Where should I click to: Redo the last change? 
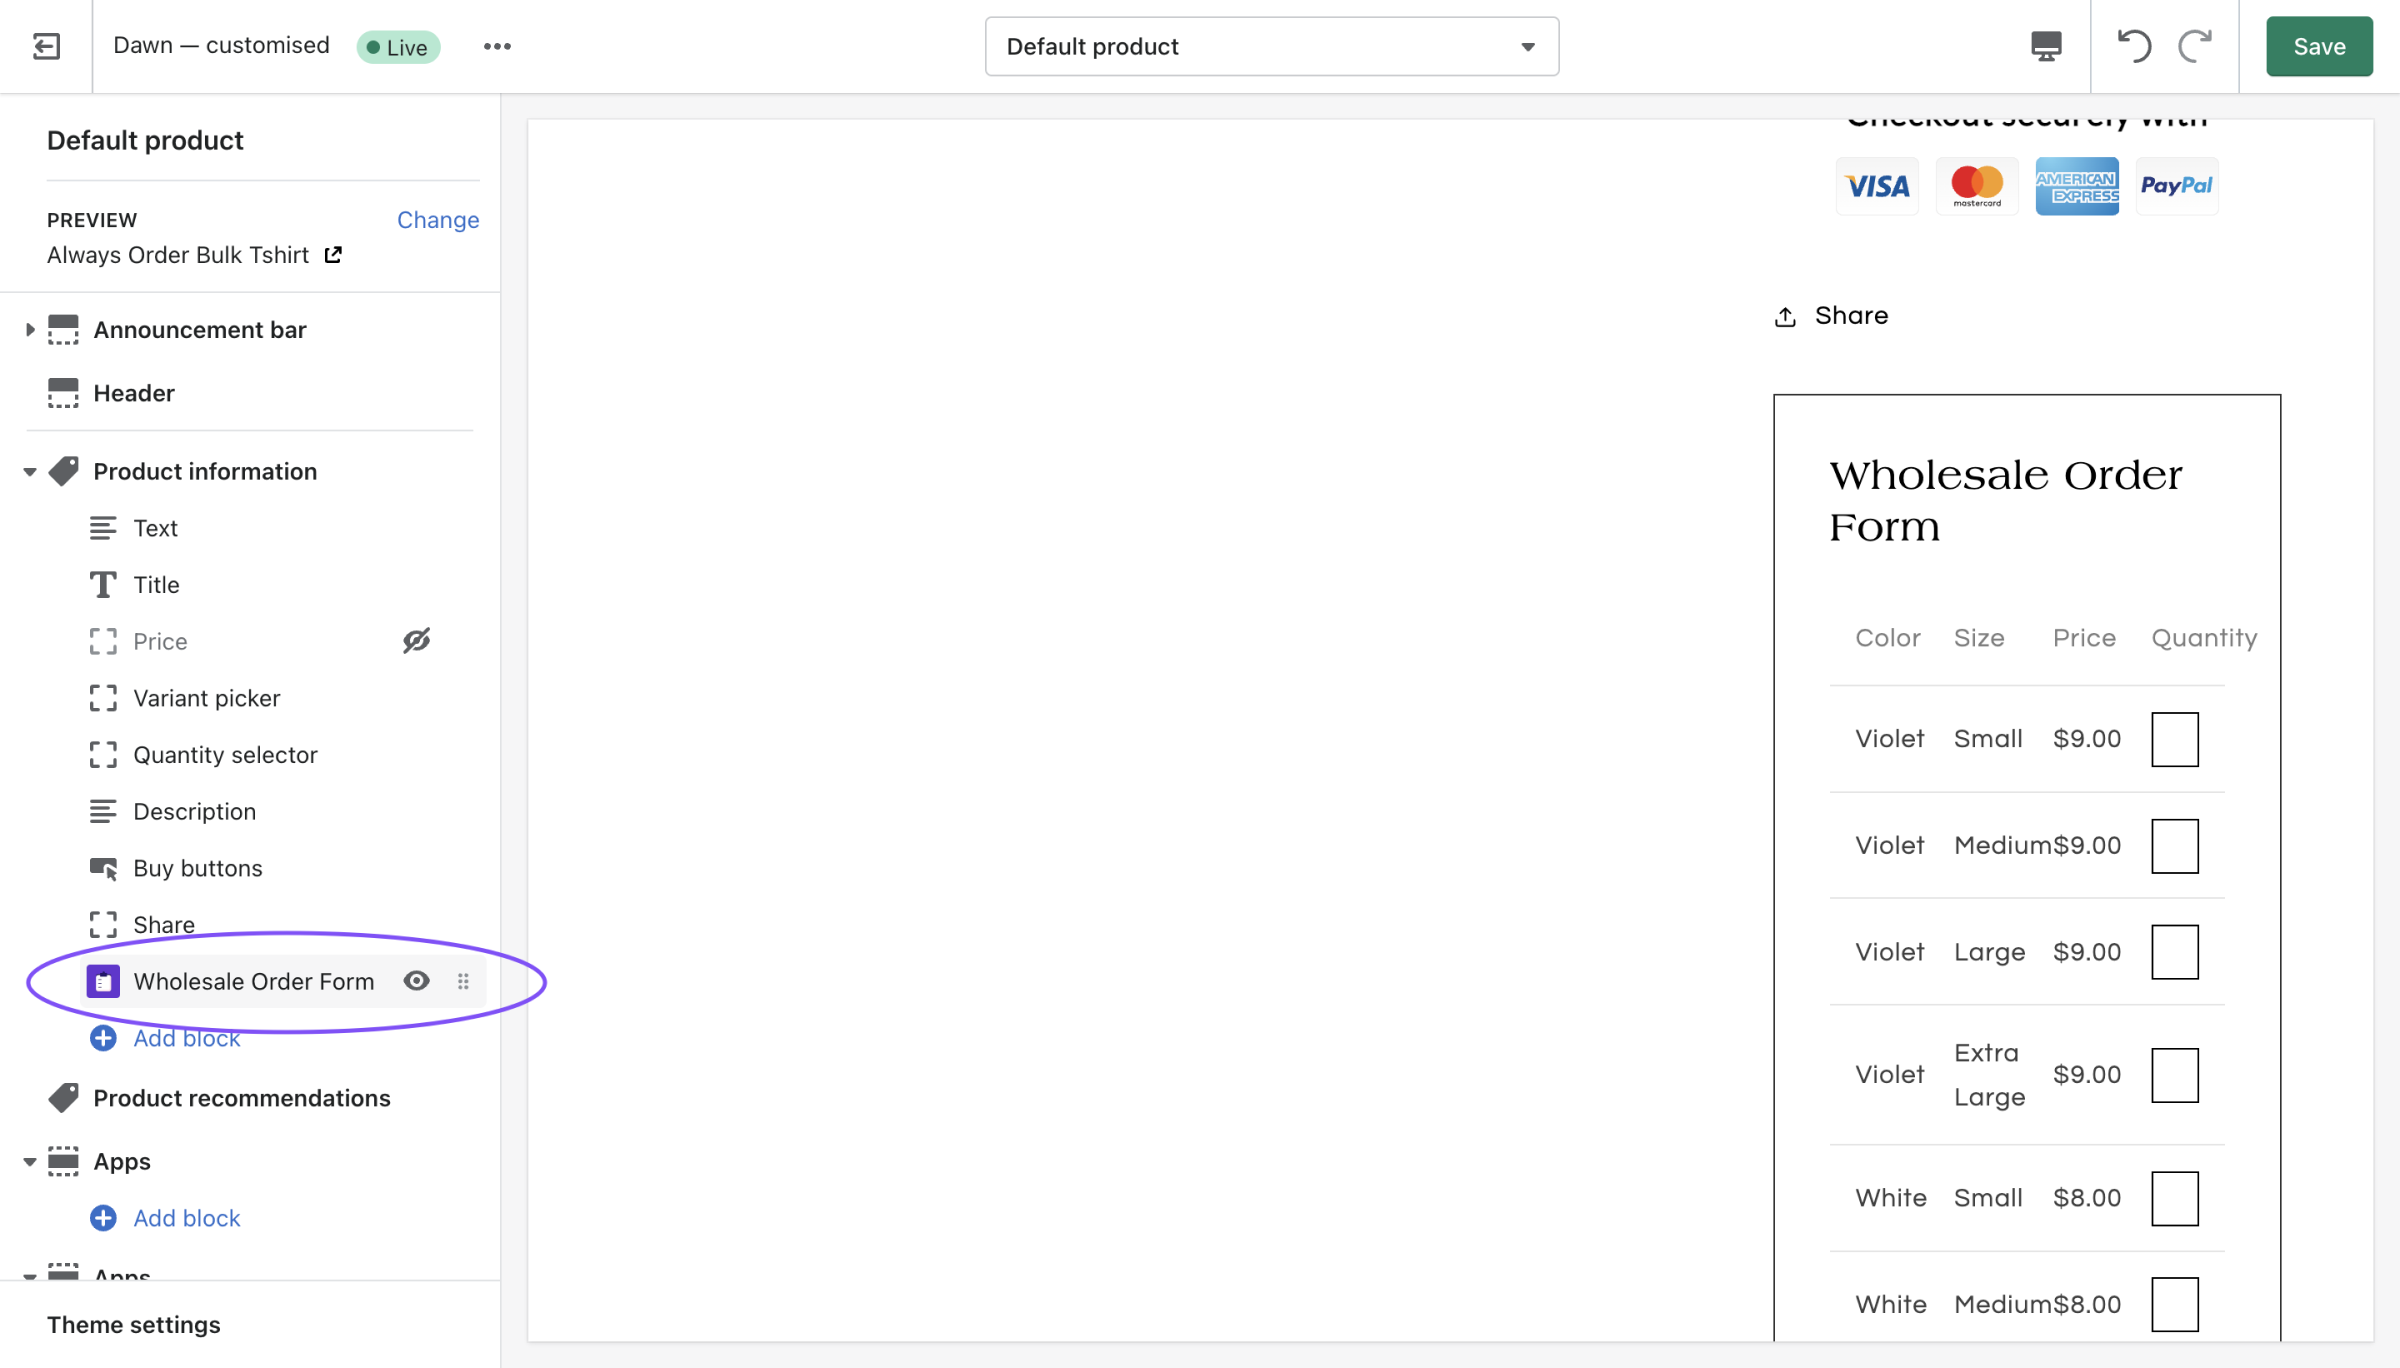point(2195,46)
